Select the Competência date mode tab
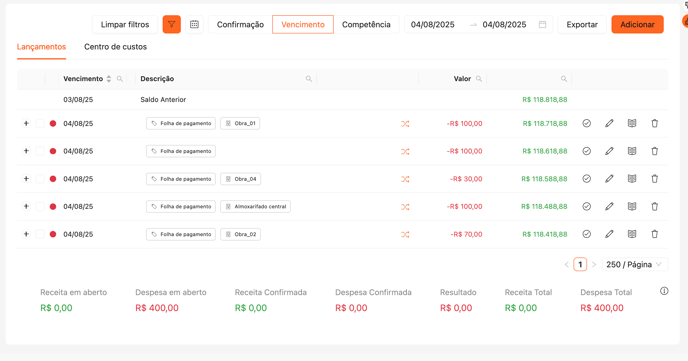The image size is (688, 361). click(366, 25)
